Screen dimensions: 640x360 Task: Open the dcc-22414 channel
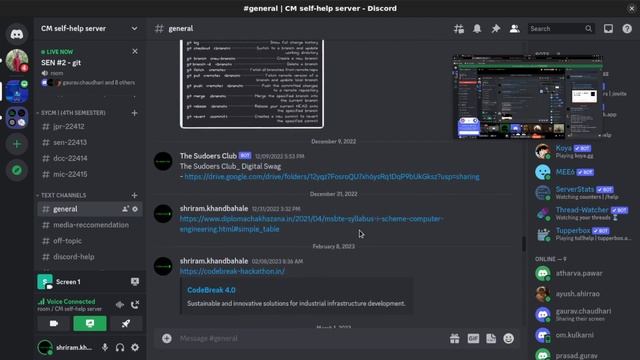(90, 158)
